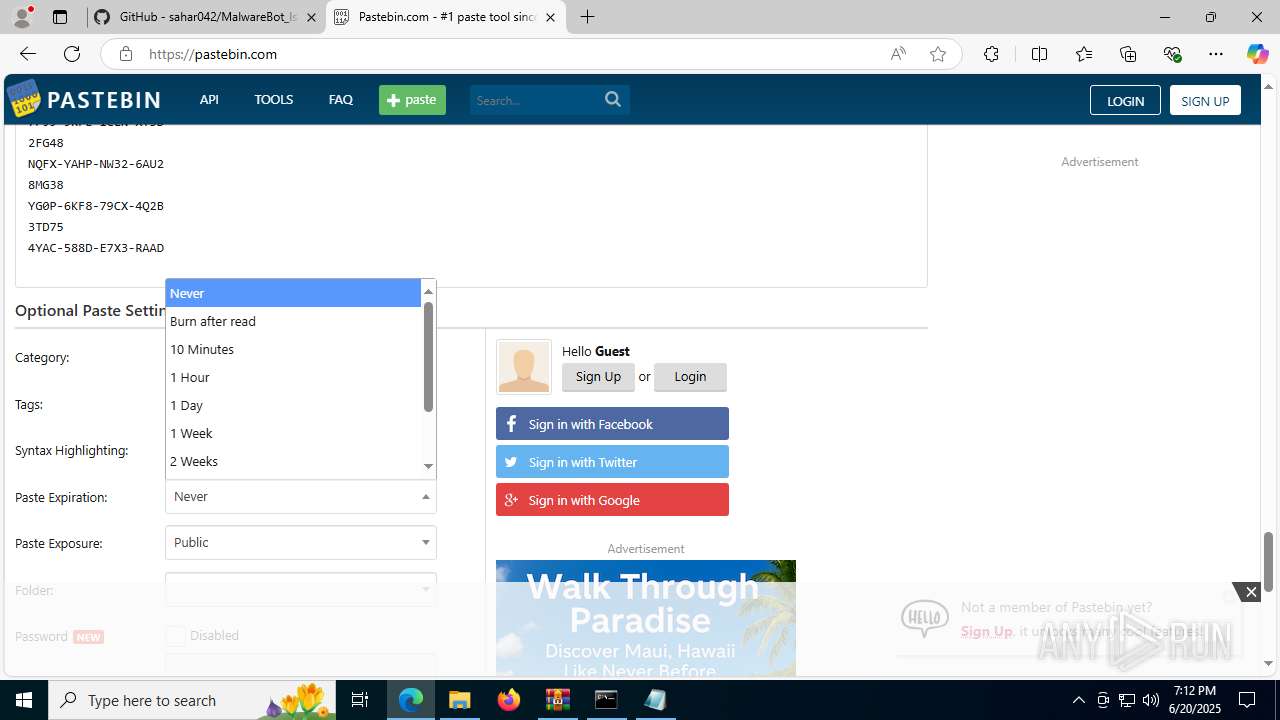Open the API menu item
Viewport: 1280px width, 720px height.
point(209,99)
